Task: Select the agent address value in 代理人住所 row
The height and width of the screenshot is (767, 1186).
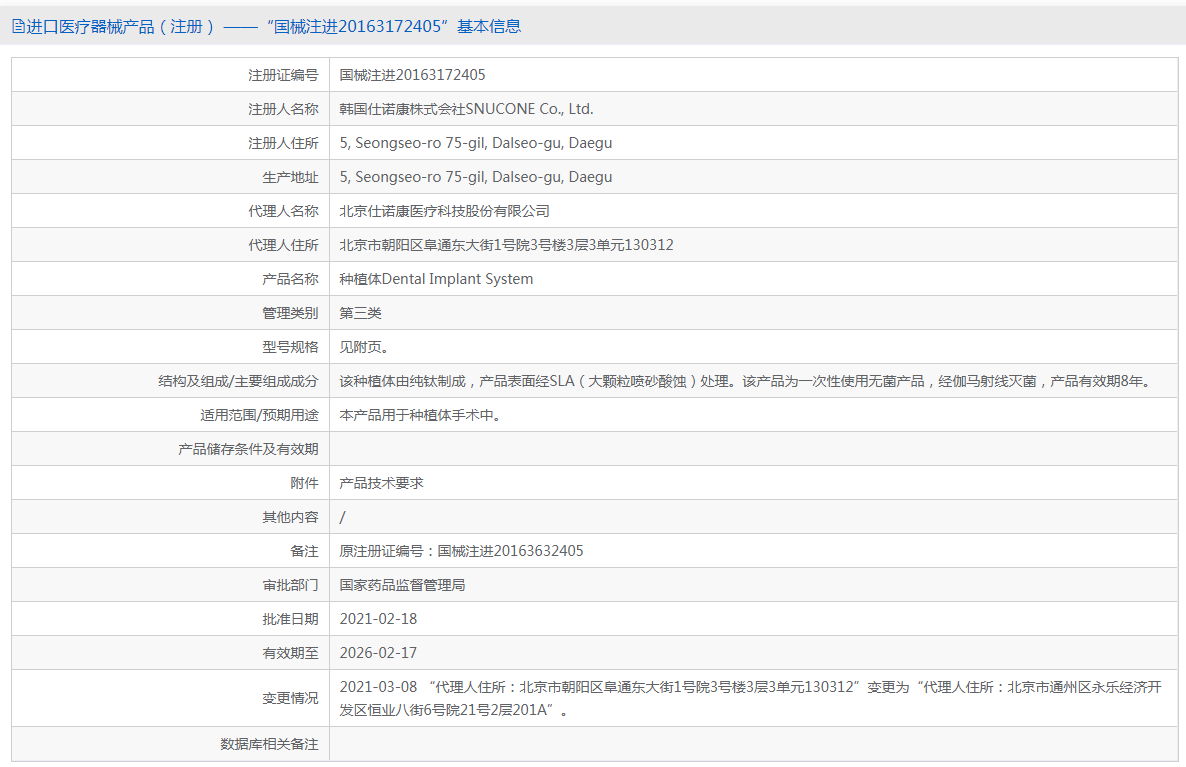Action: tap(506, 245)
